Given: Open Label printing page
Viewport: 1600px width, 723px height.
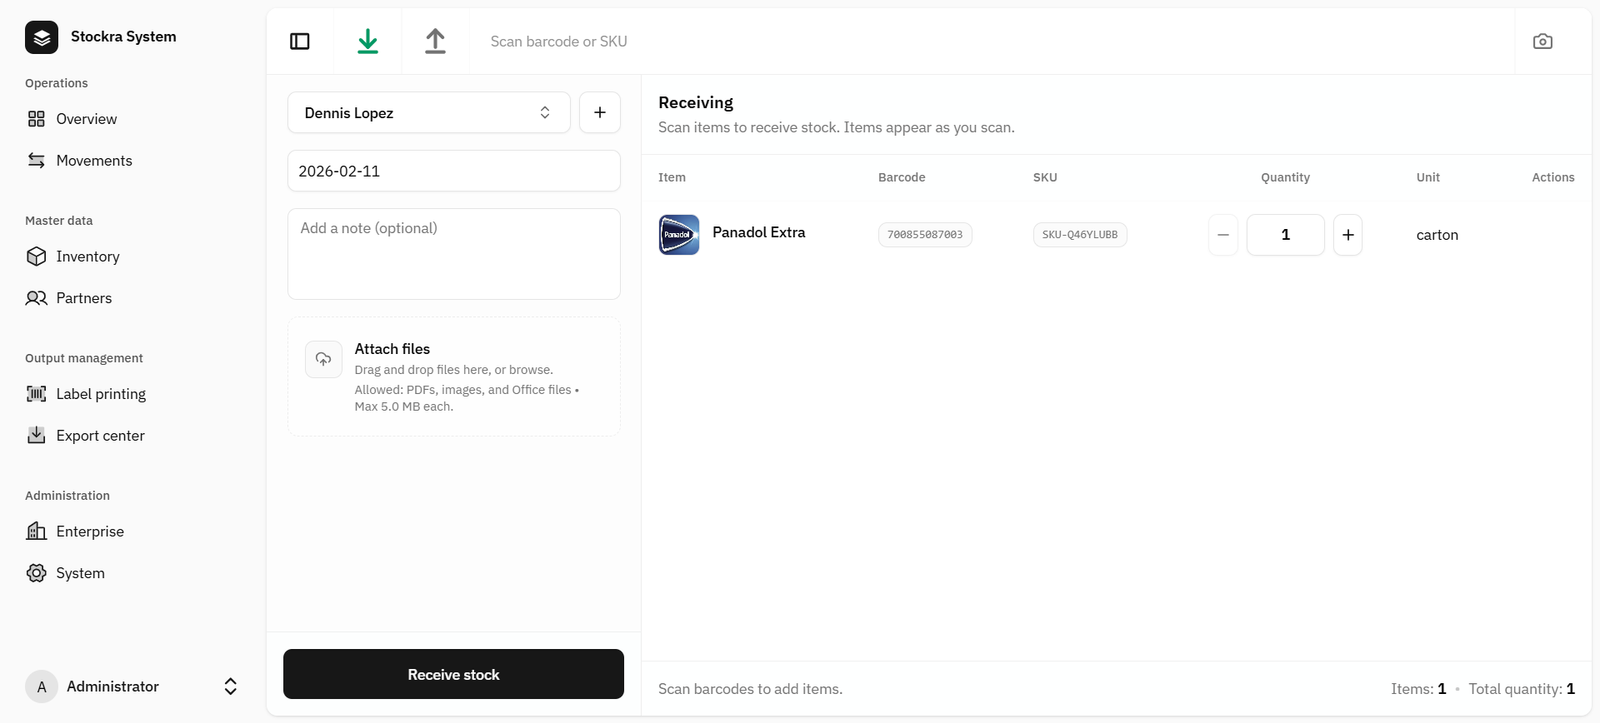Looking at the screenshot, I should pos(100,394).
